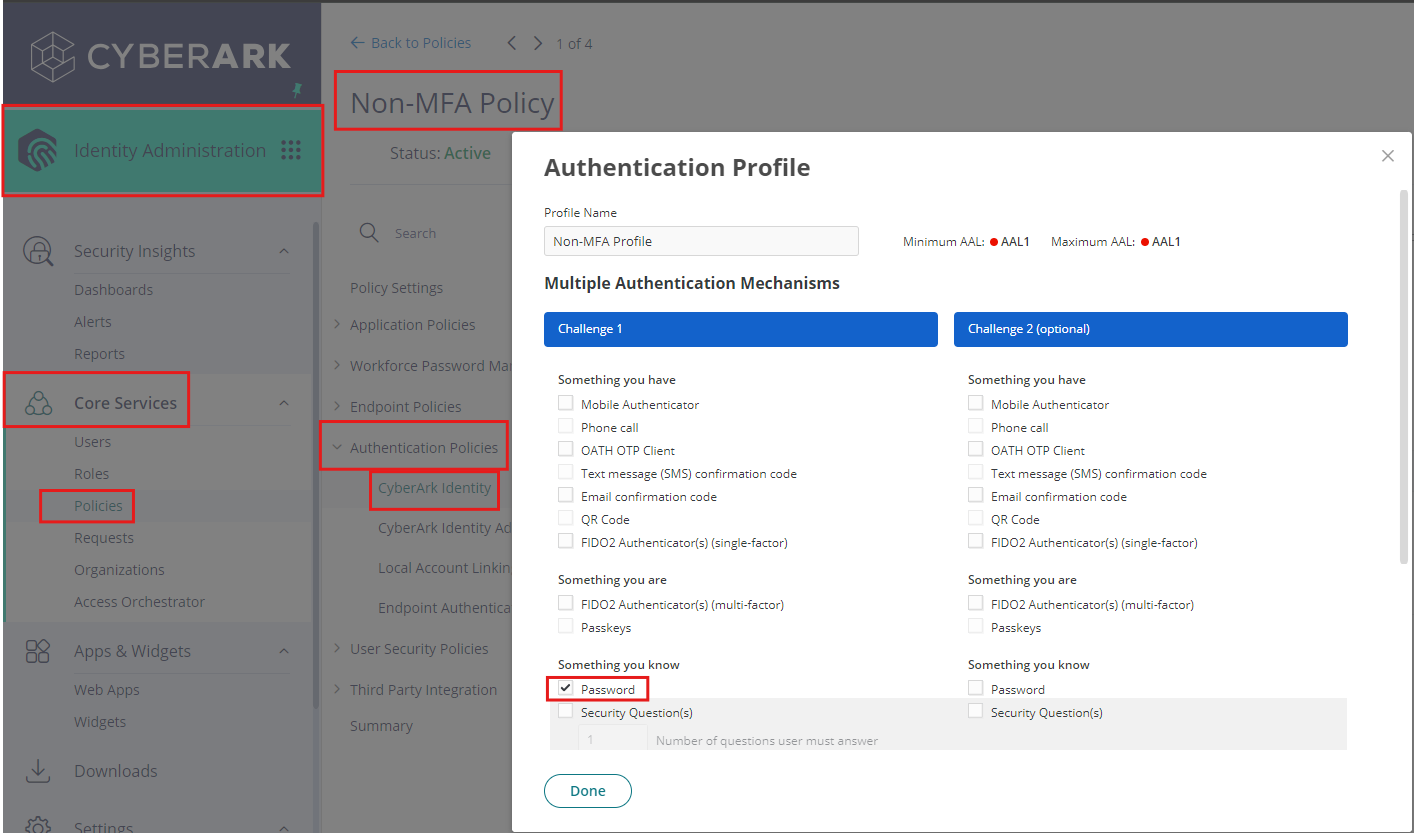
Task: Uncheck the Password checkbox in Challenge 1
Action: tap(566, 687)
